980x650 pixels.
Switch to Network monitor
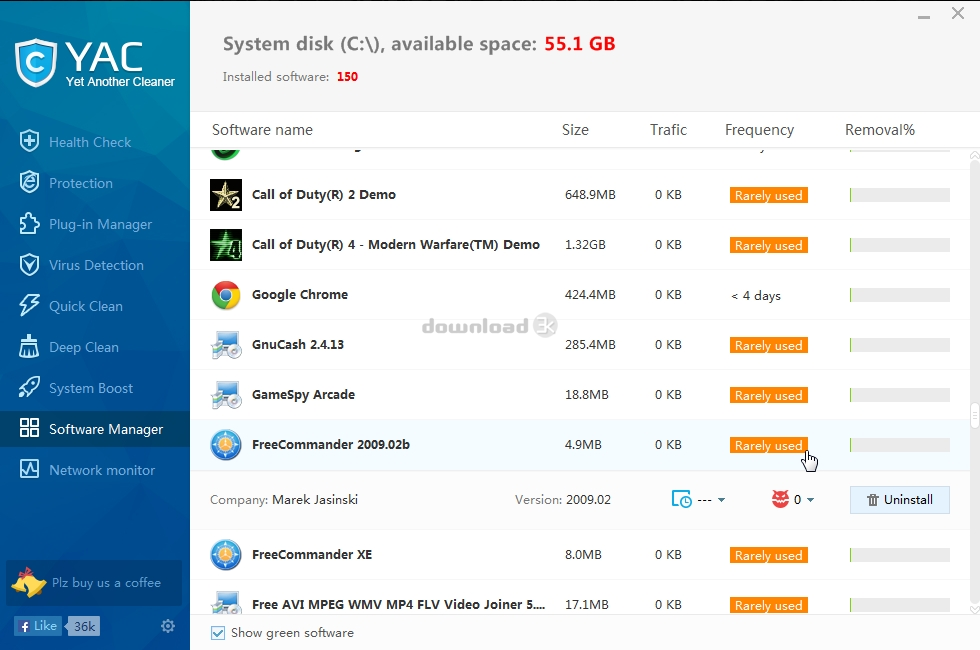coord(102,470)
